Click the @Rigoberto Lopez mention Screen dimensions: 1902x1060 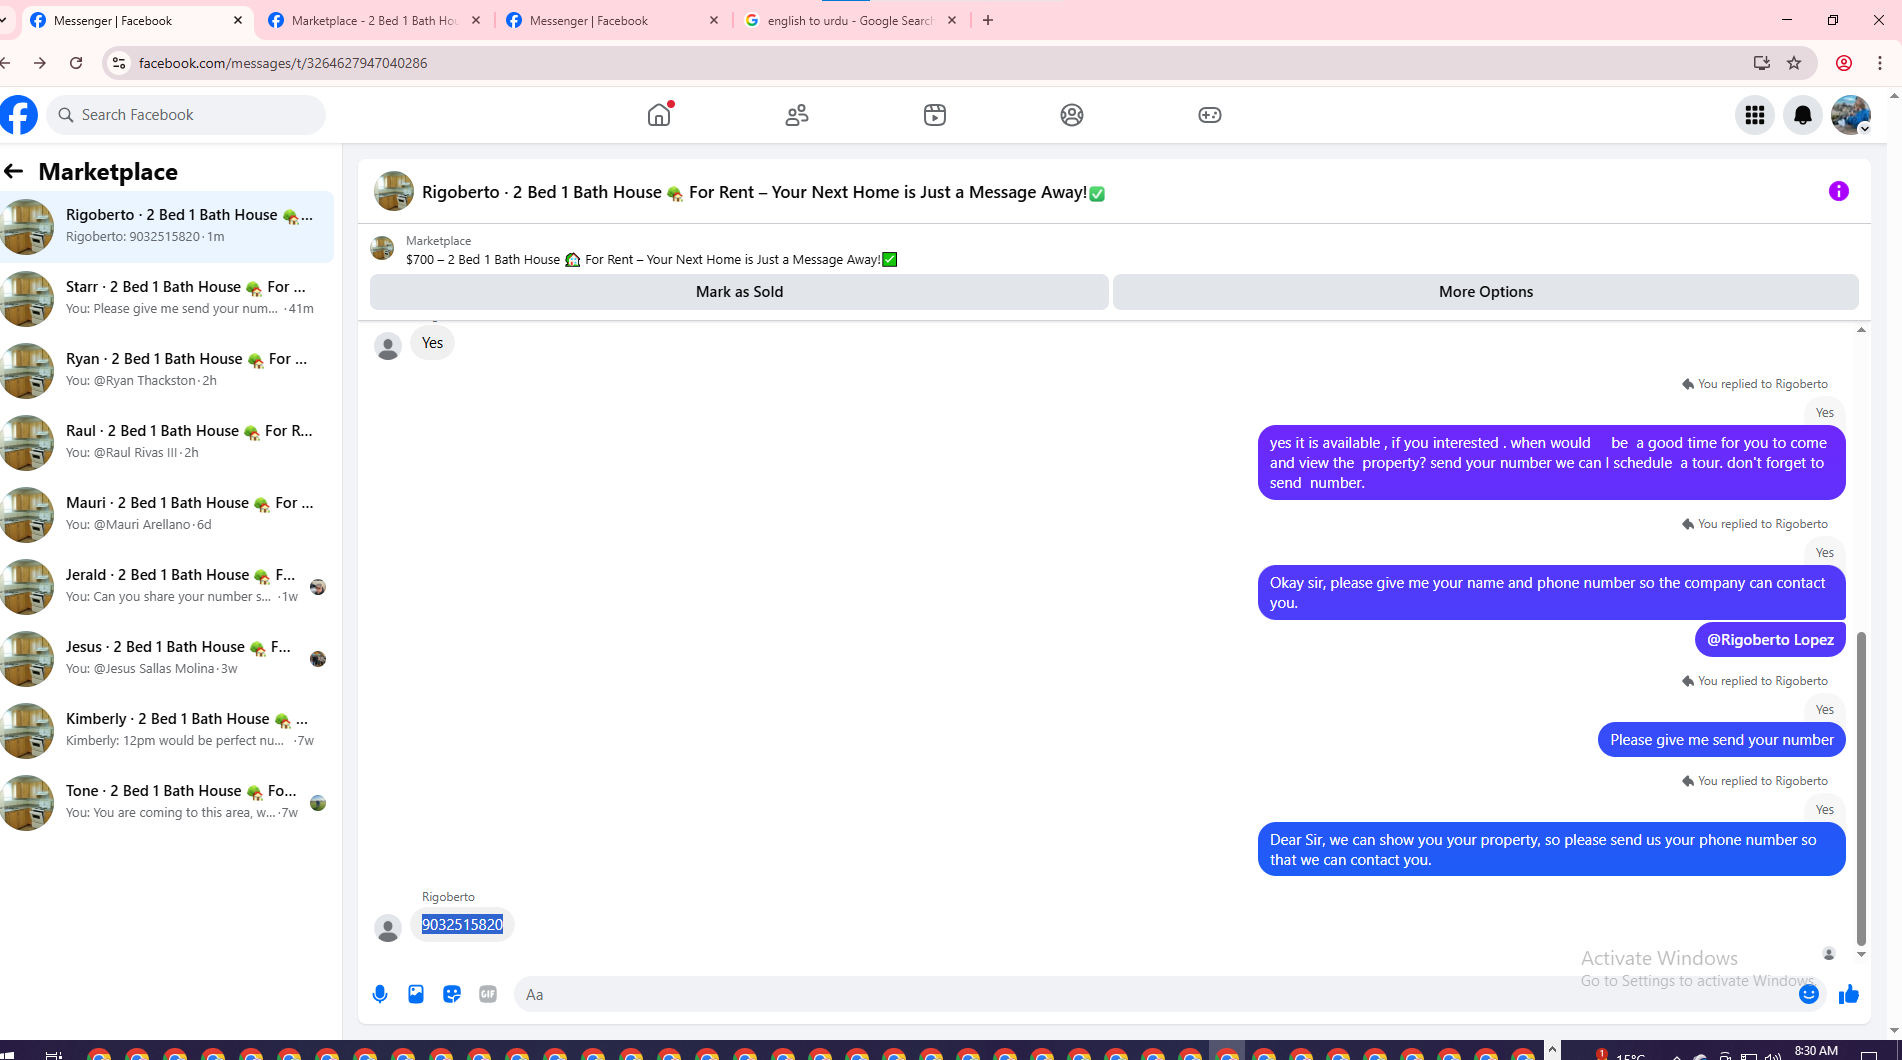click(1770, 640)
